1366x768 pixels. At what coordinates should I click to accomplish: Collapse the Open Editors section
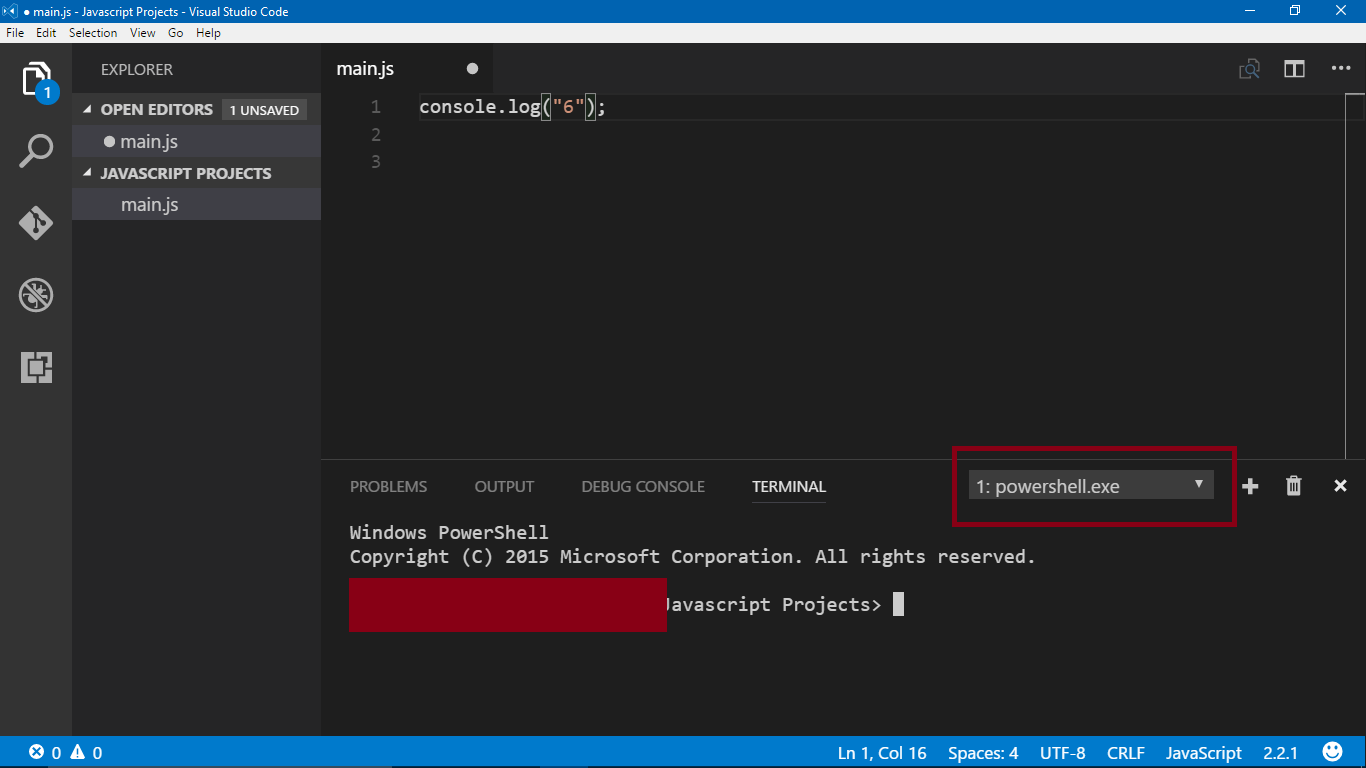point(87,110)
